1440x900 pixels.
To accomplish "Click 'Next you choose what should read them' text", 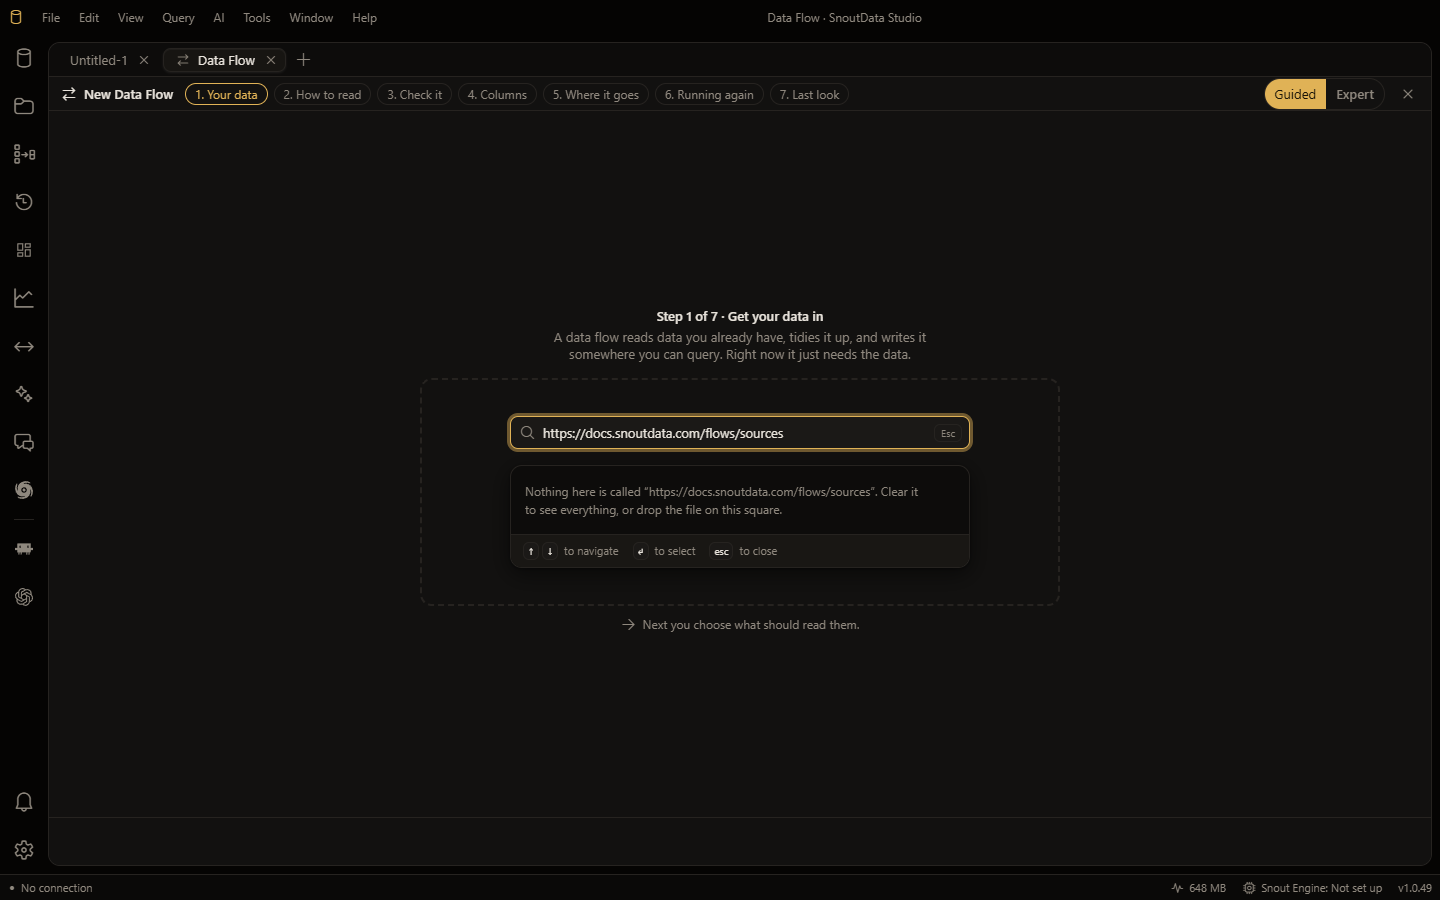I will (750, 625).
